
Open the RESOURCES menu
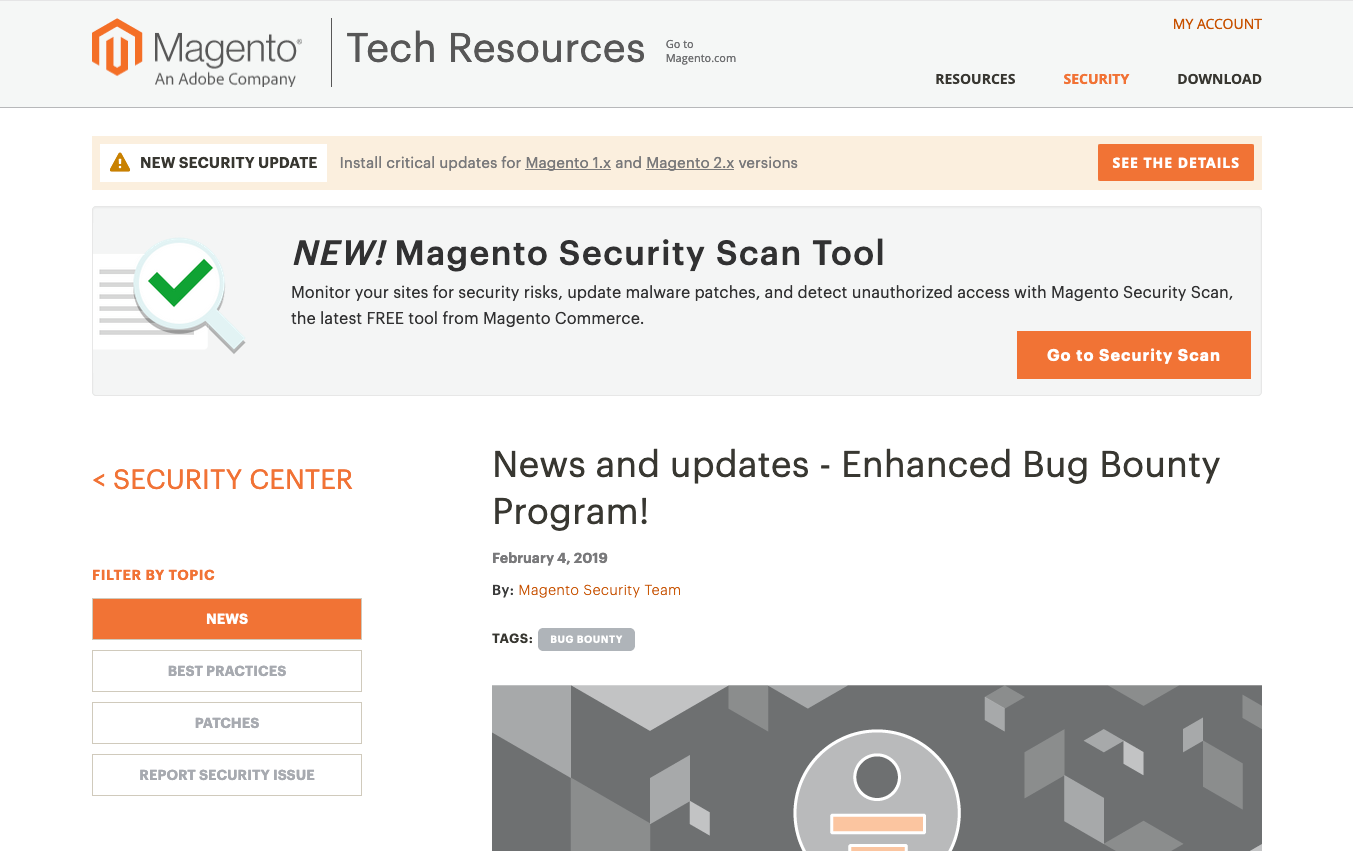click(975, 79)
